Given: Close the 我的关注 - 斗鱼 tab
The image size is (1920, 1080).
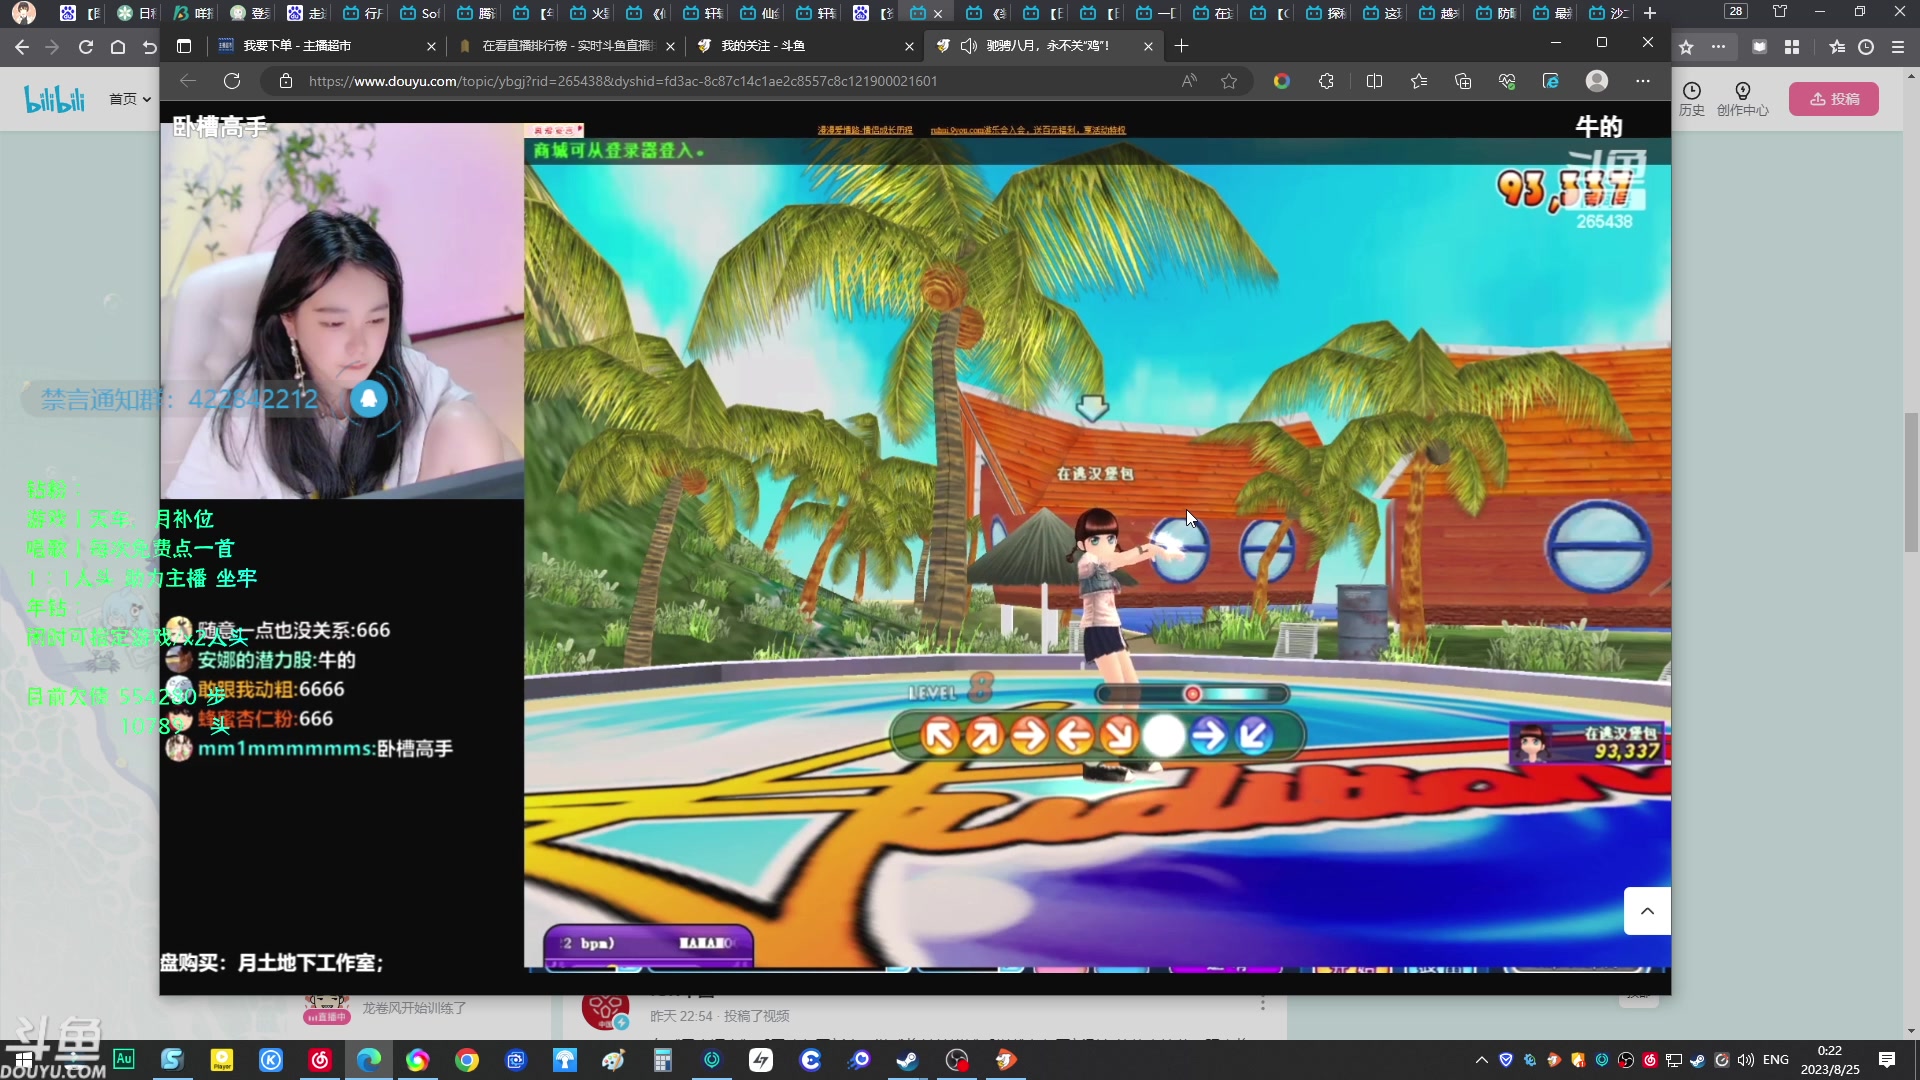Looking at the screenshot, I should (909, 46).
